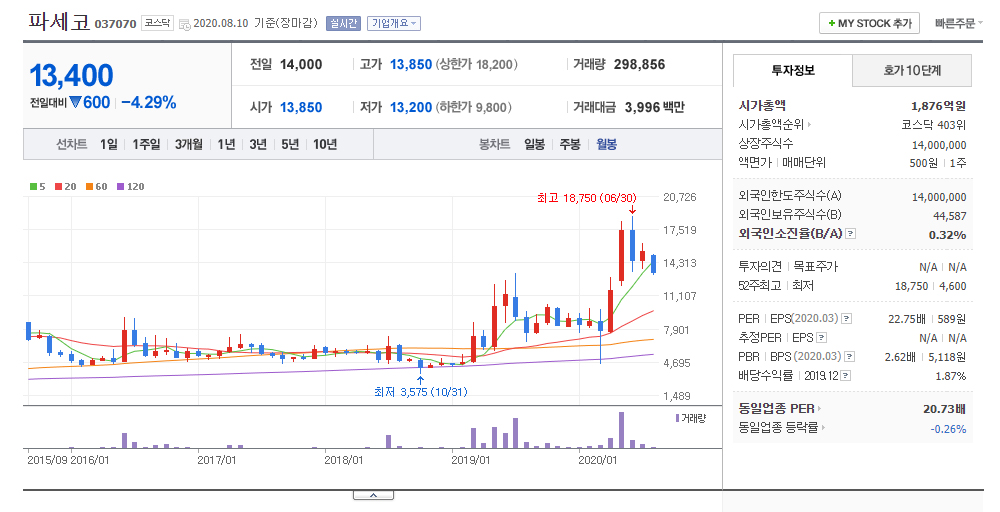Click the 배당수익률 value 1.87%
This screenshot has width=1000, height=512.
point(951,376)
